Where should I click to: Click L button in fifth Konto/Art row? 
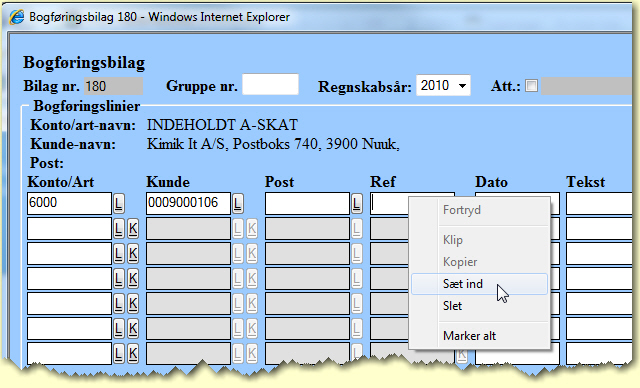119,303
